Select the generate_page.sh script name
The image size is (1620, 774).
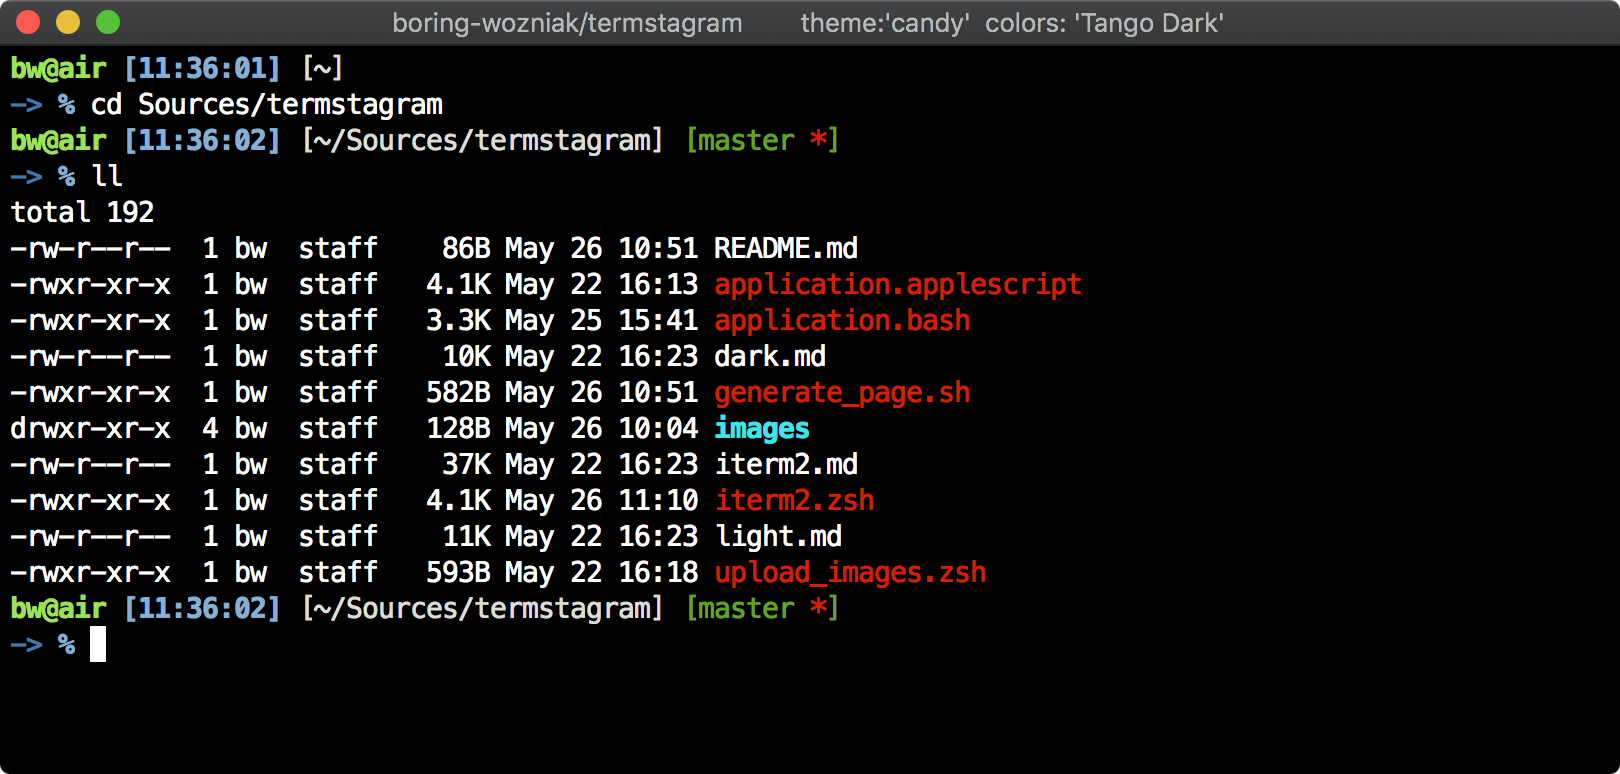[x=841, y=392]
